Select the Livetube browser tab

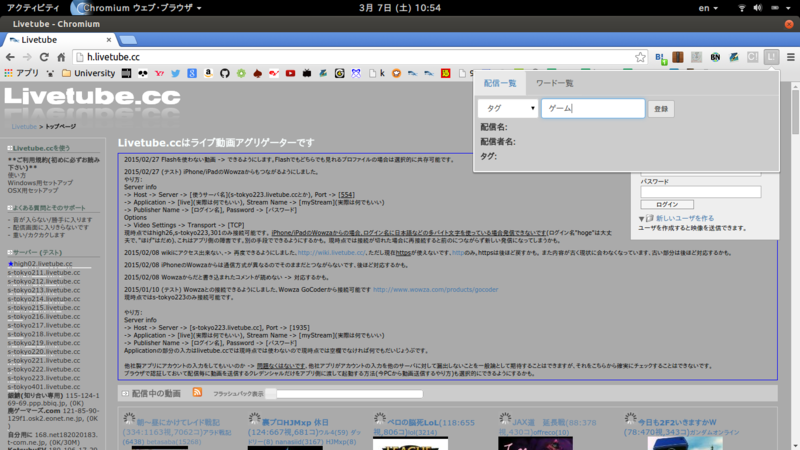tap(59, 40)
